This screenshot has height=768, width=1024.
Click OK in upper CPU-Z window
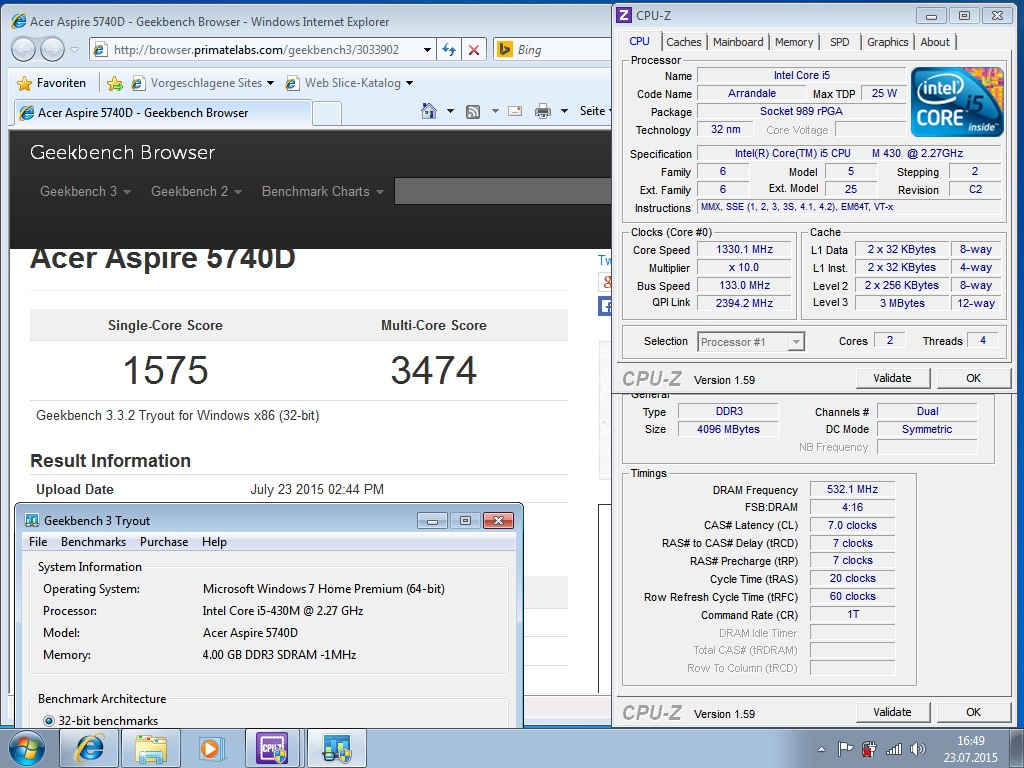(973, 378)
